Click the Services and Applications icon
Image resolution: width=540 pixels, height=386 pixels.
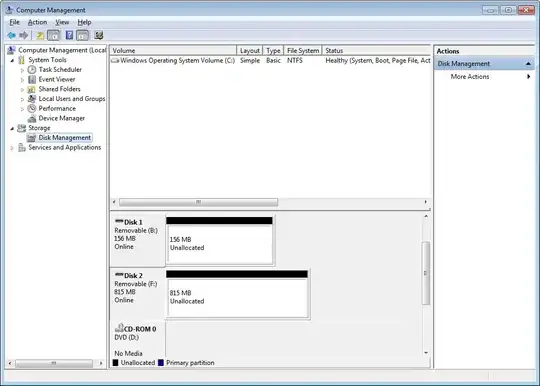22,147
